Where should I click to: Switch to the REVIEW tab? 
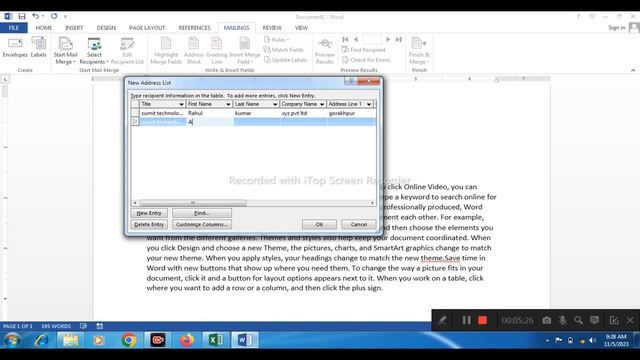tap(272, 28)
